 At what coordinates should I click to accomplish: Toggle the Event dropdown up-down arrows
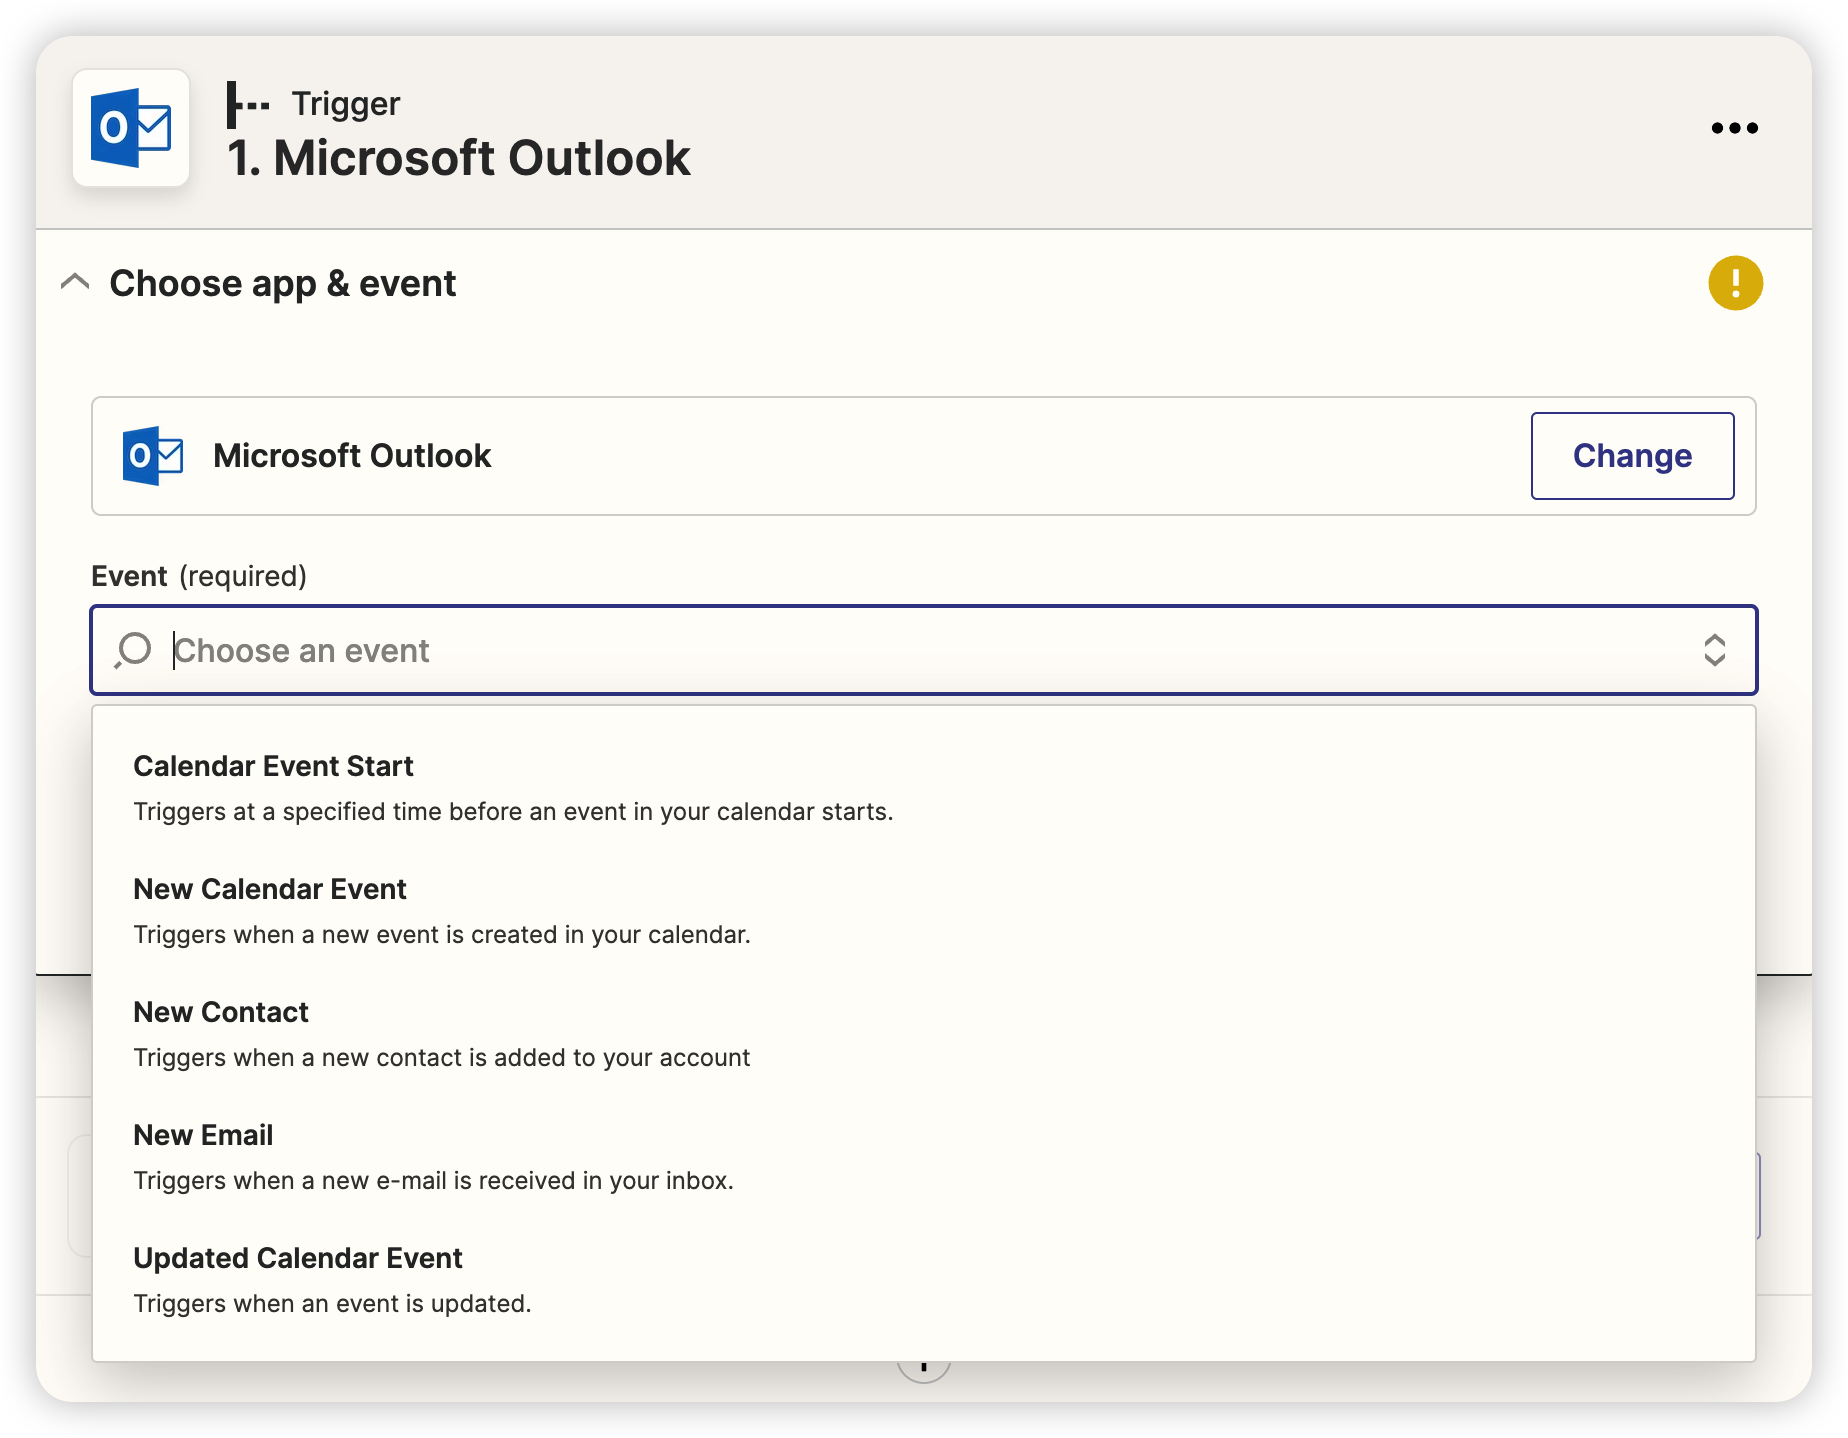(1714, 650)
